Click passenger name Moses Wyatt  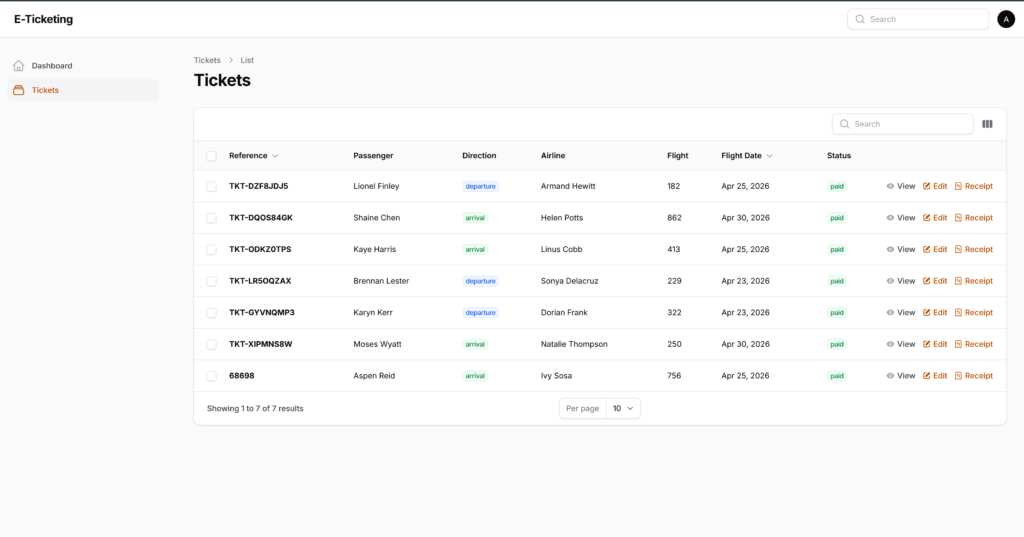tap(377, 344)
